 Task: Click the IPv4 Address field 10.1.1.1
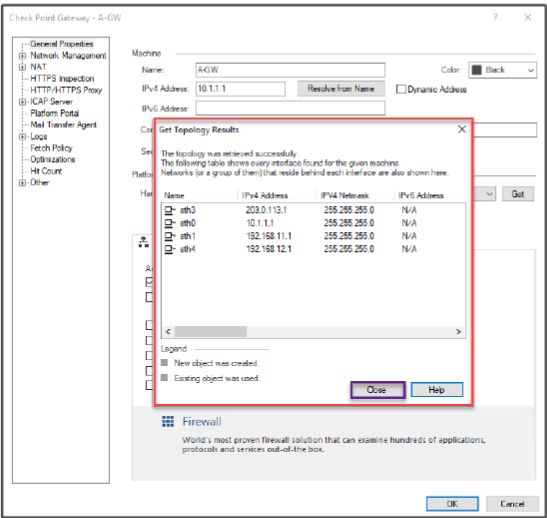240,89
